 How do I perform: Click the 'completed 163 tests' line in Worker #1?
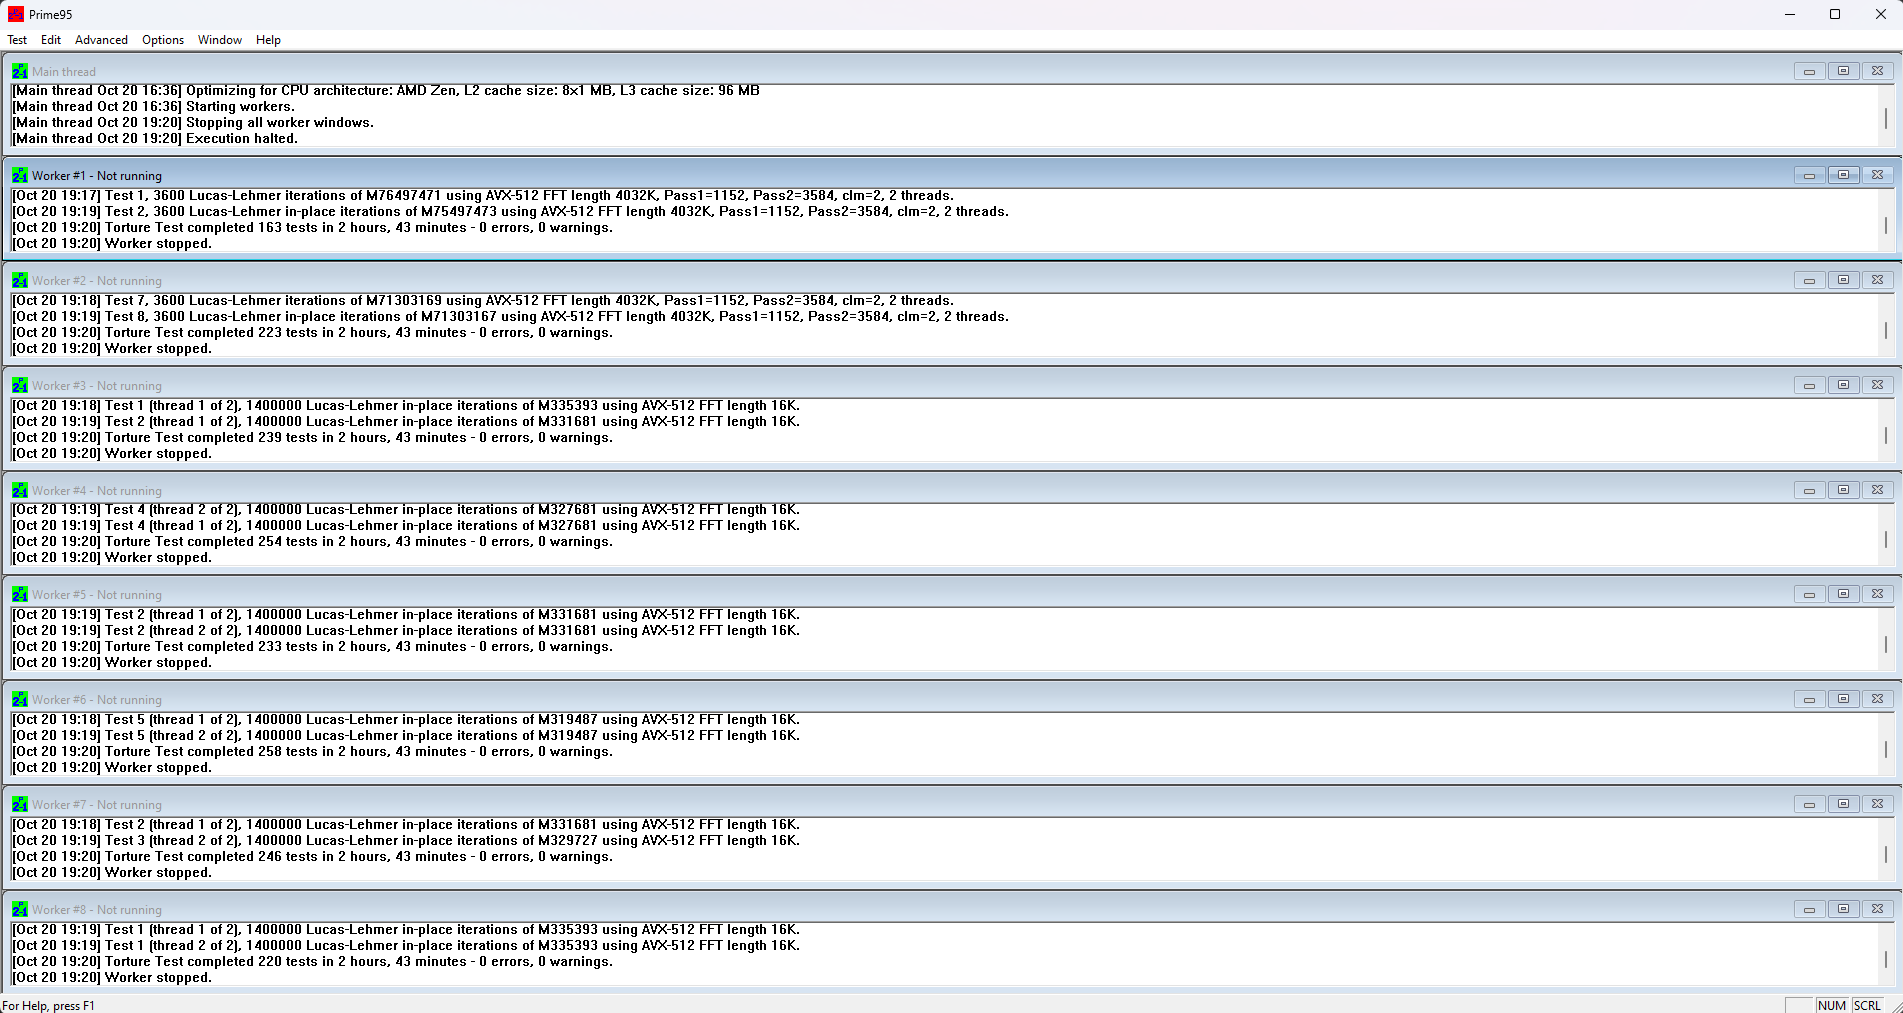tap(312, 228)
